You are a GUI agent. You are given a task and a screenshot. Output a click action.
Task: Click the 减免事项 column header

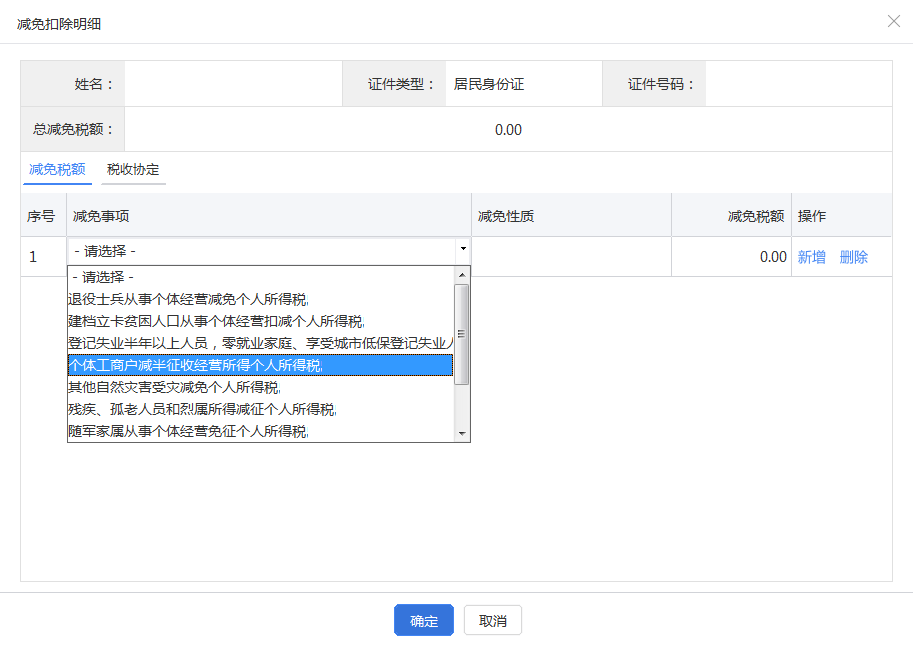[269, 216]
